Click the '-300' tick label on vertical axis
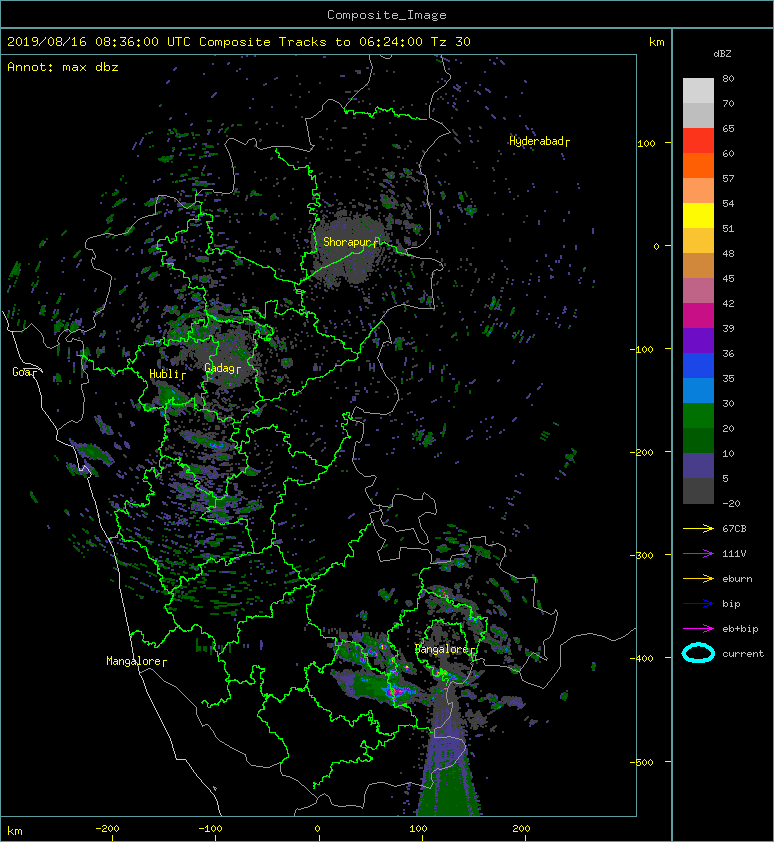This screenshot has height=842, width=774. [x=641, y=555]
